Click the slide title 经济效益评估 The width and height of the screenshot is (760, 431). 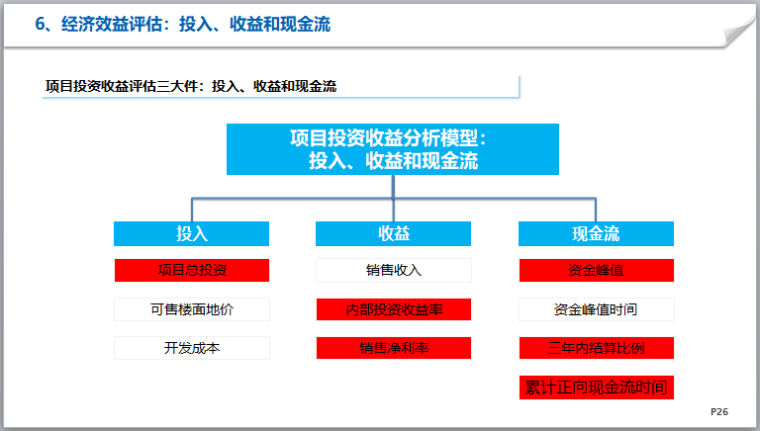click(183, 24)
